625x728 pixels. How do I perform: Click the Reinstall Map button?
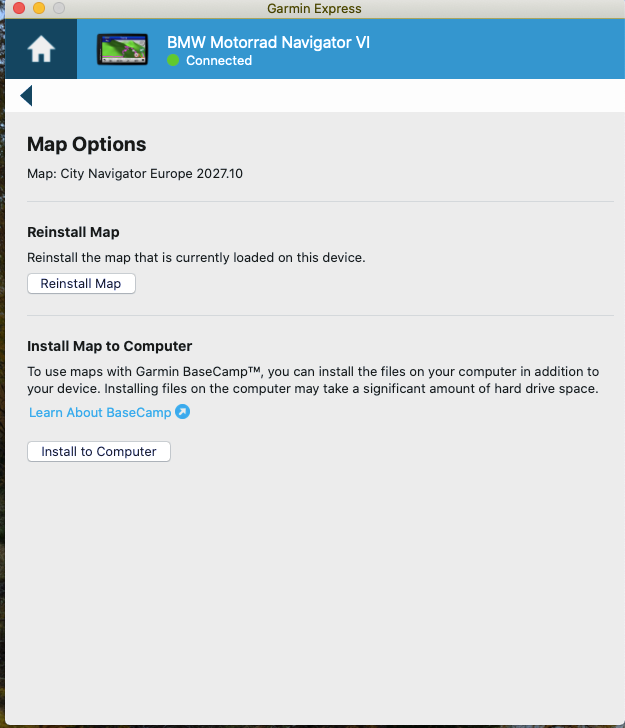tap(81, 283)
